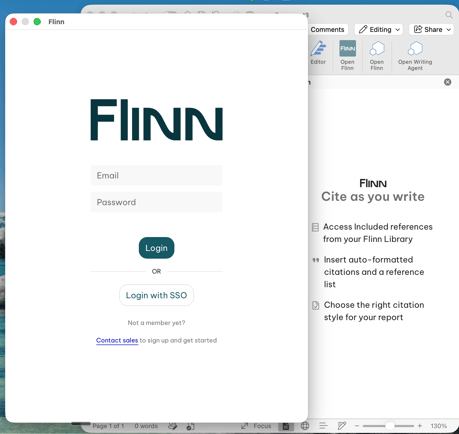Click the document icon beside Choose the right
Image resolution: width=459 pixels, height=434 pixels.
[315, 305]
